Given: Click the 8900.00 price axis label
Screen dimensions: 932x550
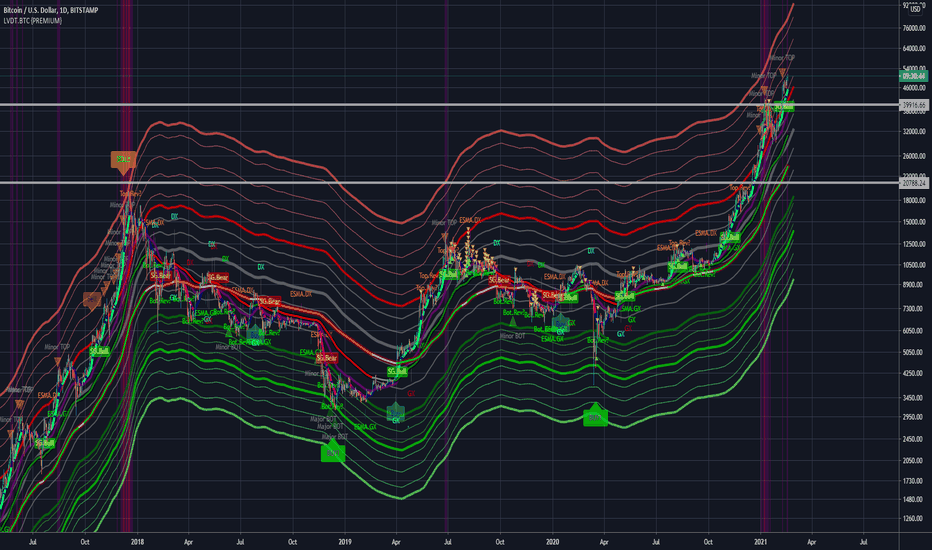Looking at the screenshot, I should 914,285.
